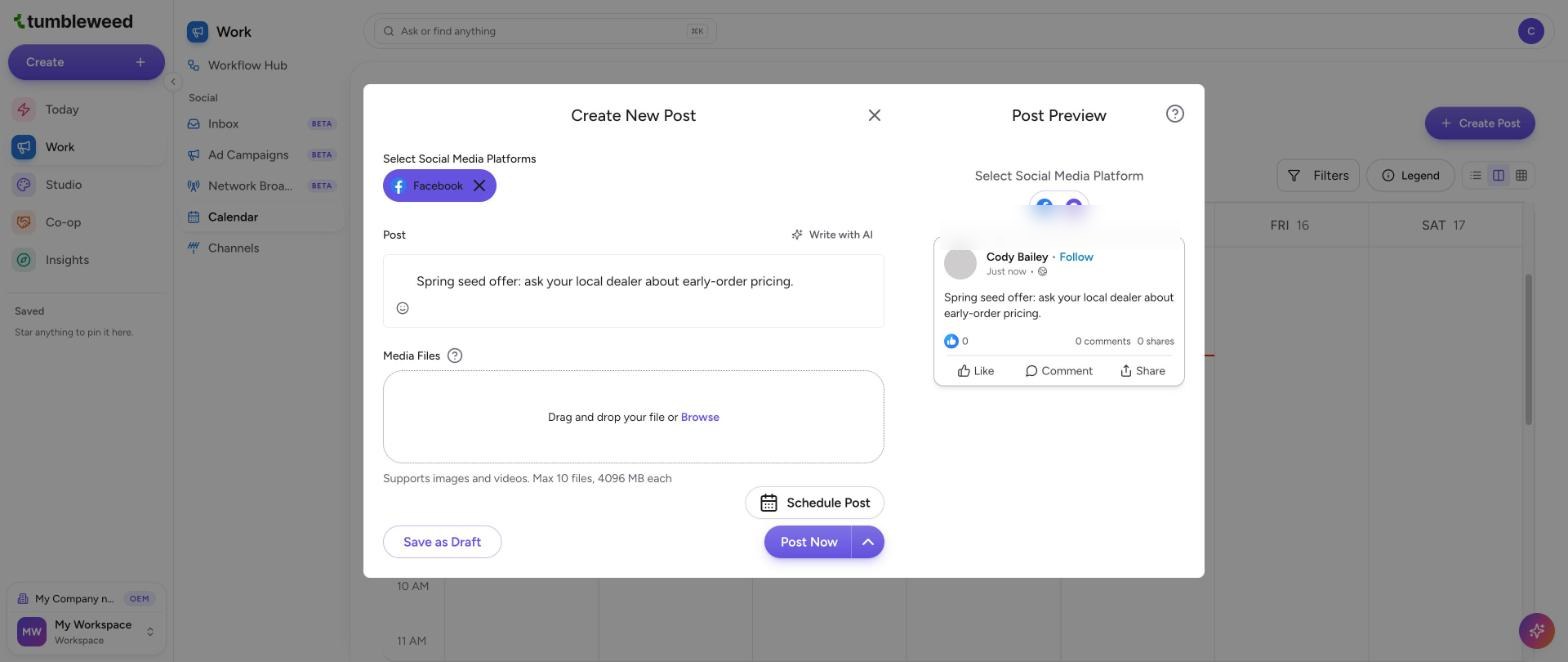Viewport: 1568px width, 662px height.
Task: Switch to month grid view icon
Action: point(1521,175)
